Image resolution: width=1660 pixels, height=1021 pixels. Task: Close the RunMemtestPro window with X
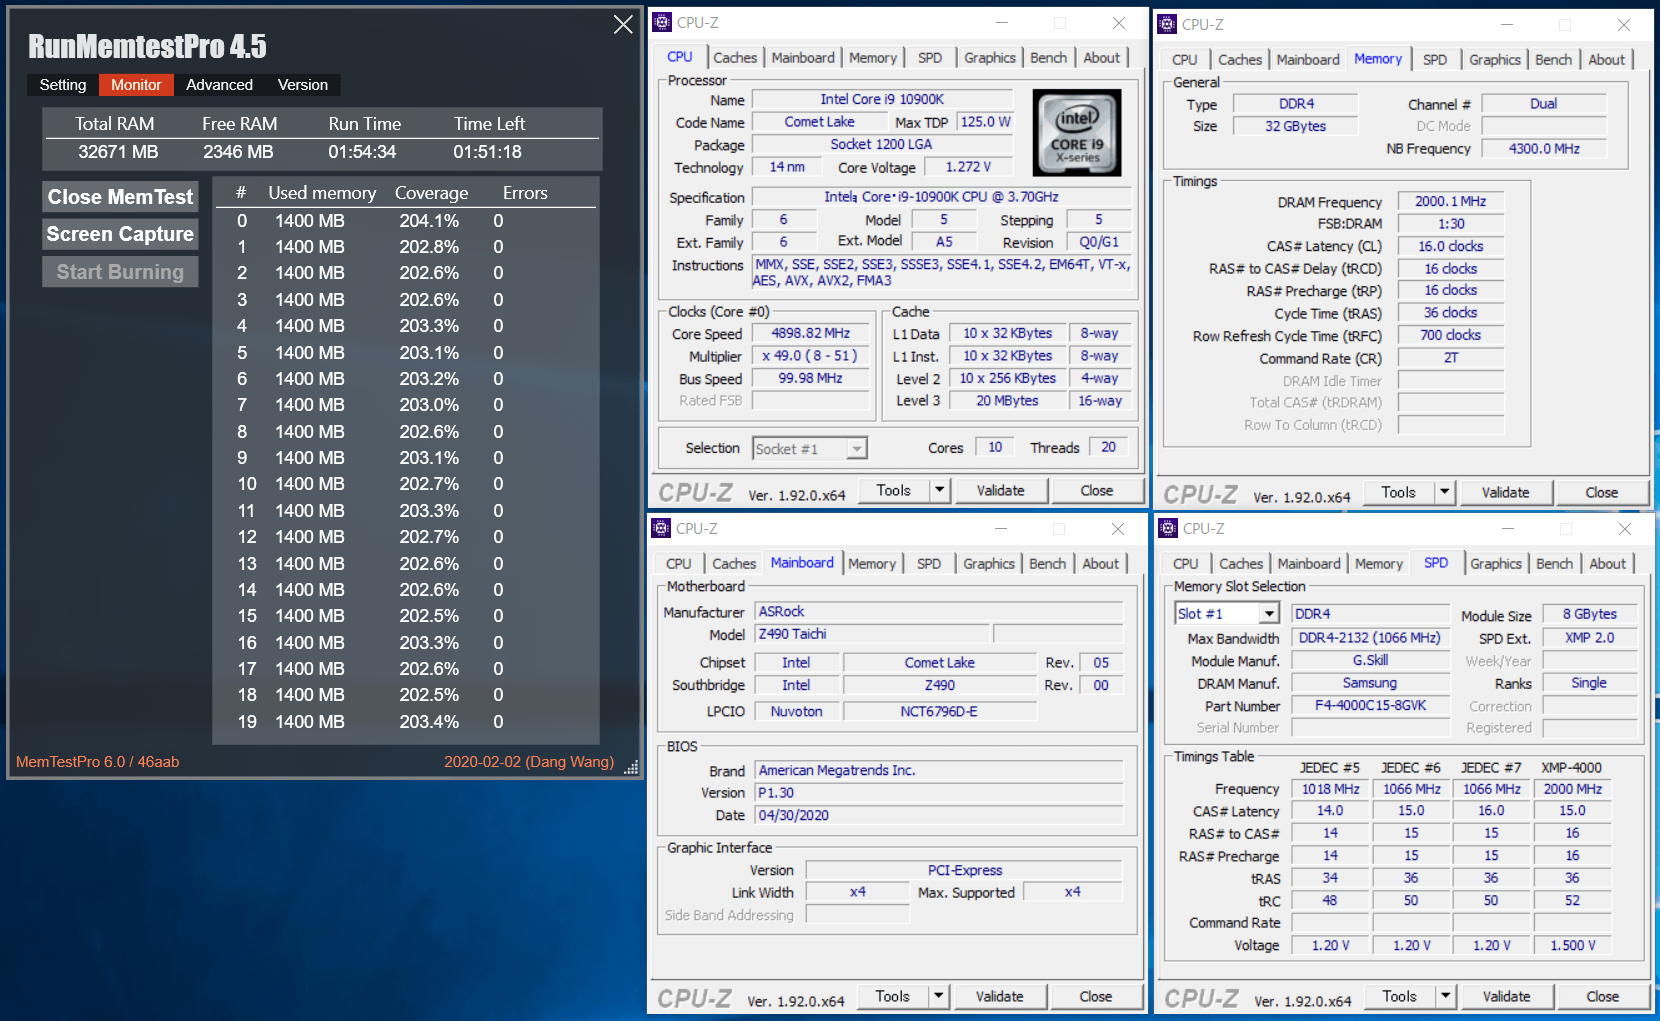point(623,24)
